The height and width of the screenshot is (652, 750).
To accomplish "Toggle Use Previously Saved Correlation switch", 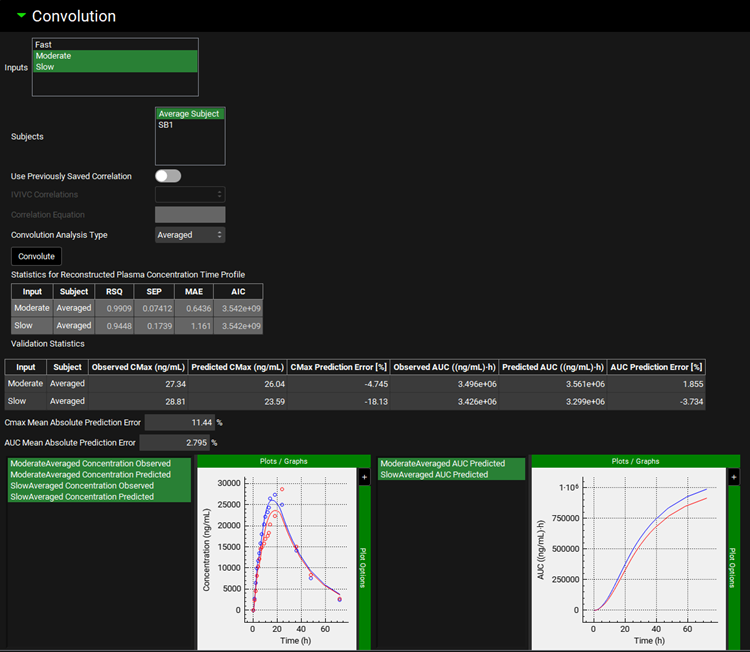I will coord(168,176).
